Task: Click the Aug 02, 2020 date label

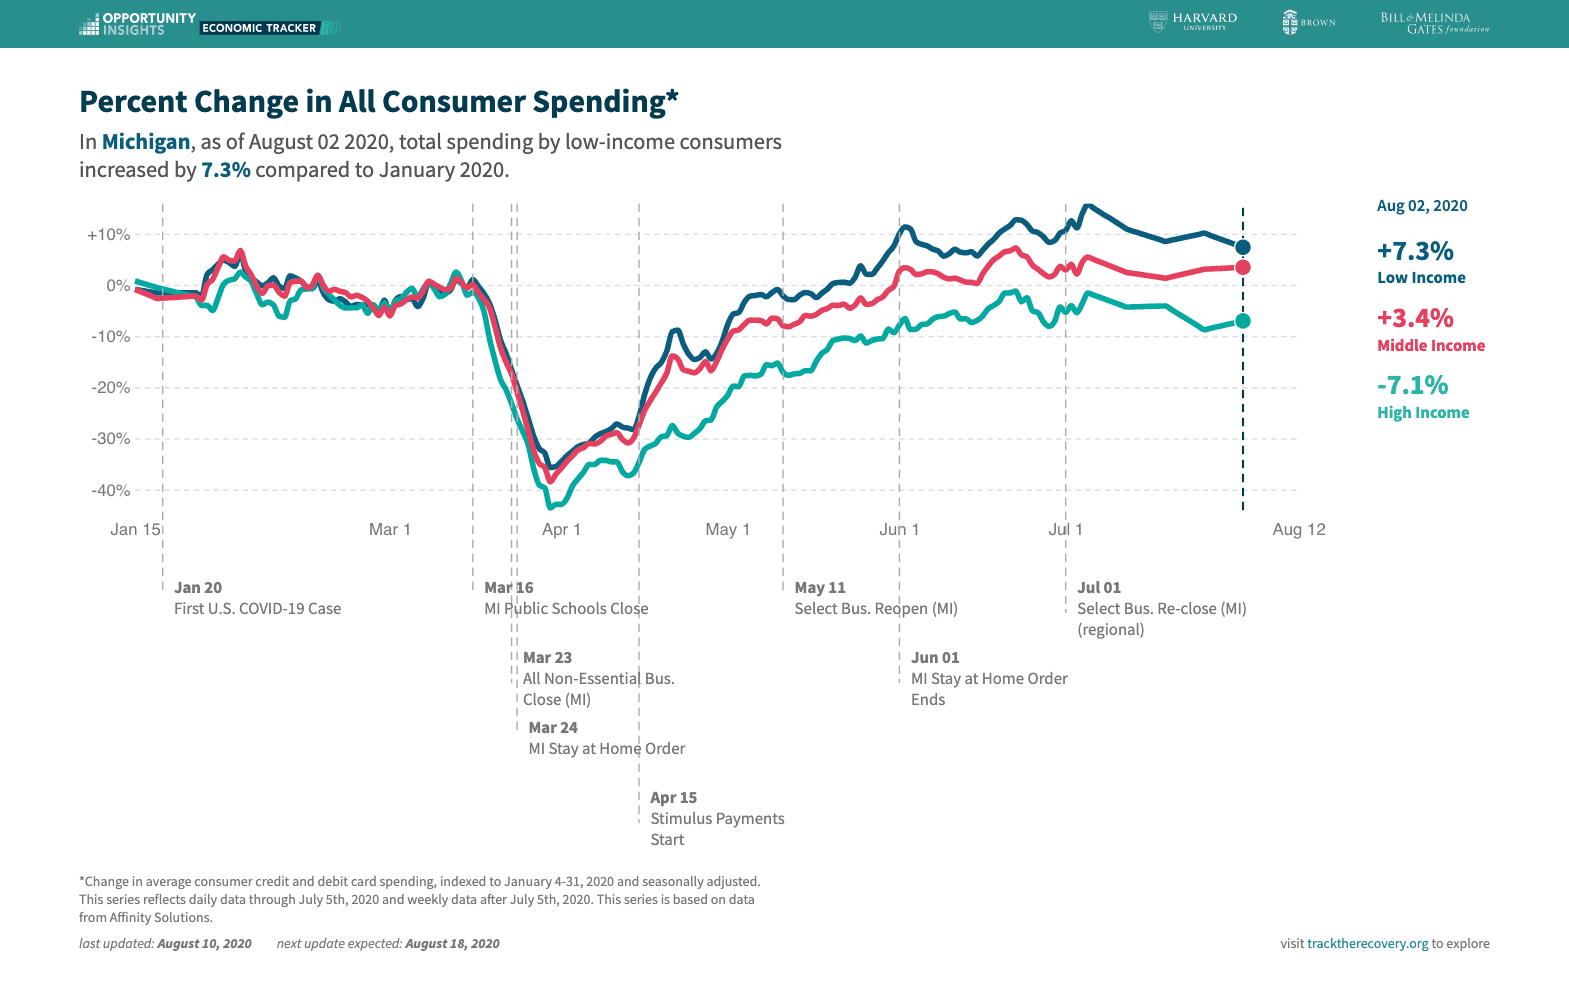Action: tap(1422, 206)
